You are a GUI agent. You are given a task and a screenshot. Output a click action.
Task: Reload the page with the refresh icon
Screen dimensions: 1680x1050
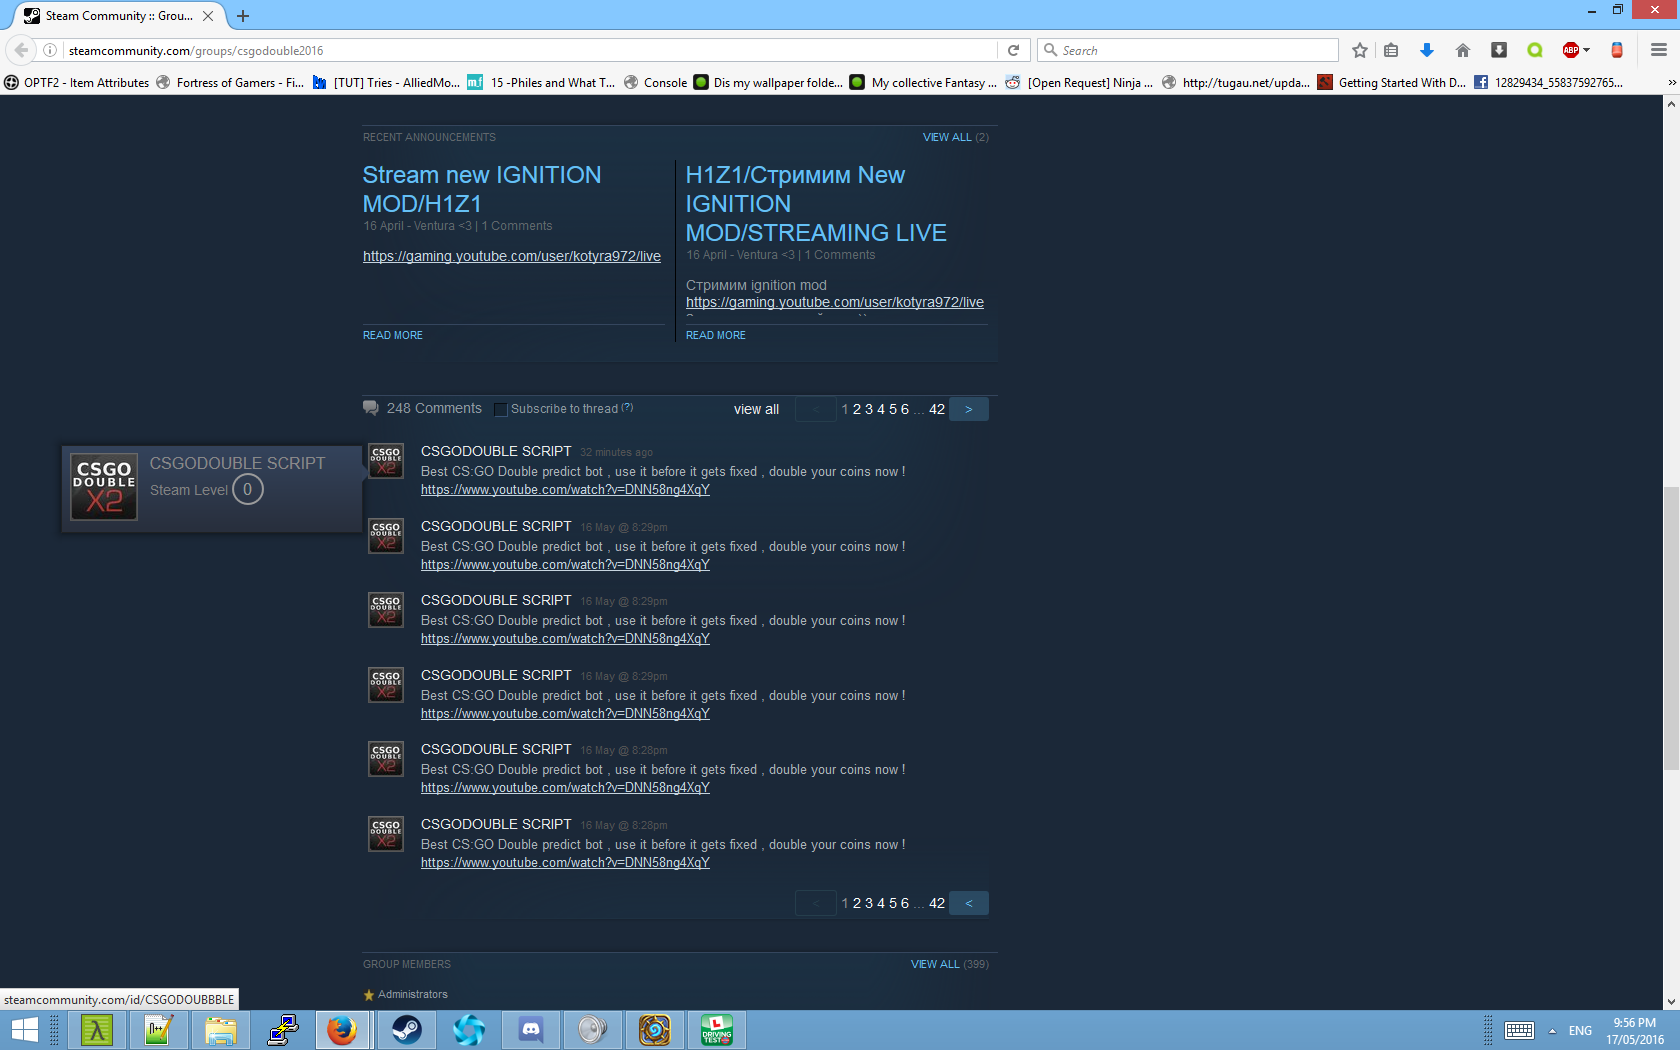[x=1013, y=50]
